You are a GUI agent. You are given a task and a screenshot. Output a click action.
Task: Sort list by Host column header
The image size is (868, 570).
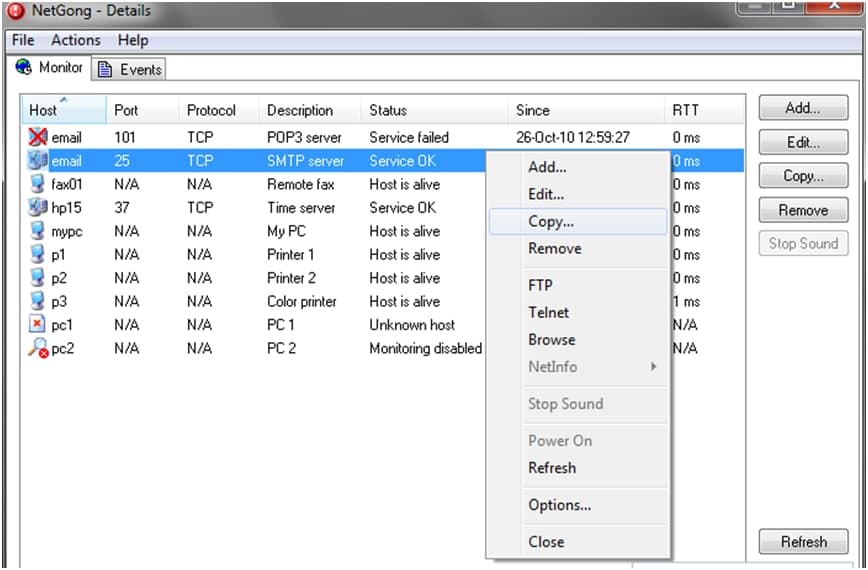click(x=63, y=110)
